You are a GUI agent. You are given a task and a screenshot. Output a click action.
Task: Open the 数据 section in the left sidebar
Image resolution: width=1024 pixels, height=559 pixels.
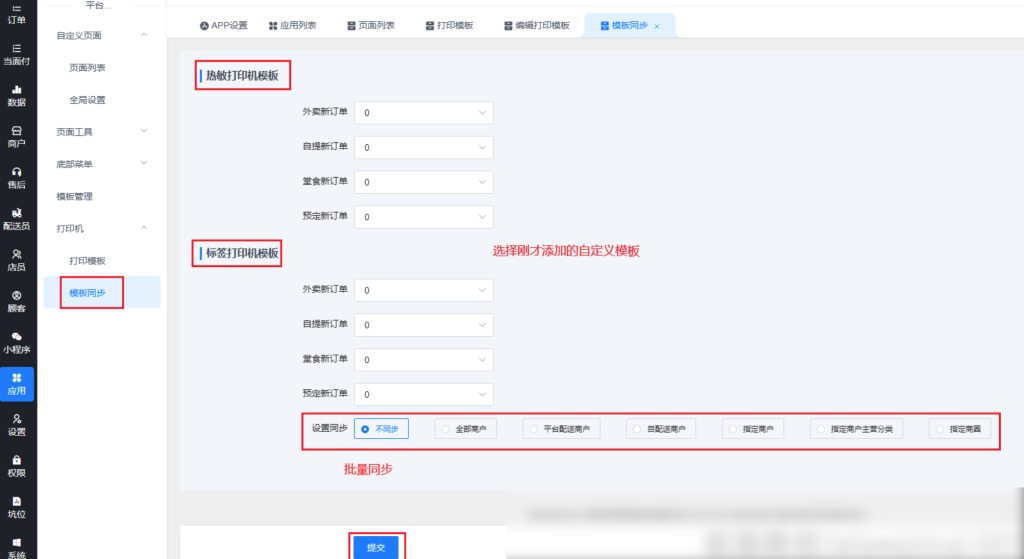coord(17,95)
